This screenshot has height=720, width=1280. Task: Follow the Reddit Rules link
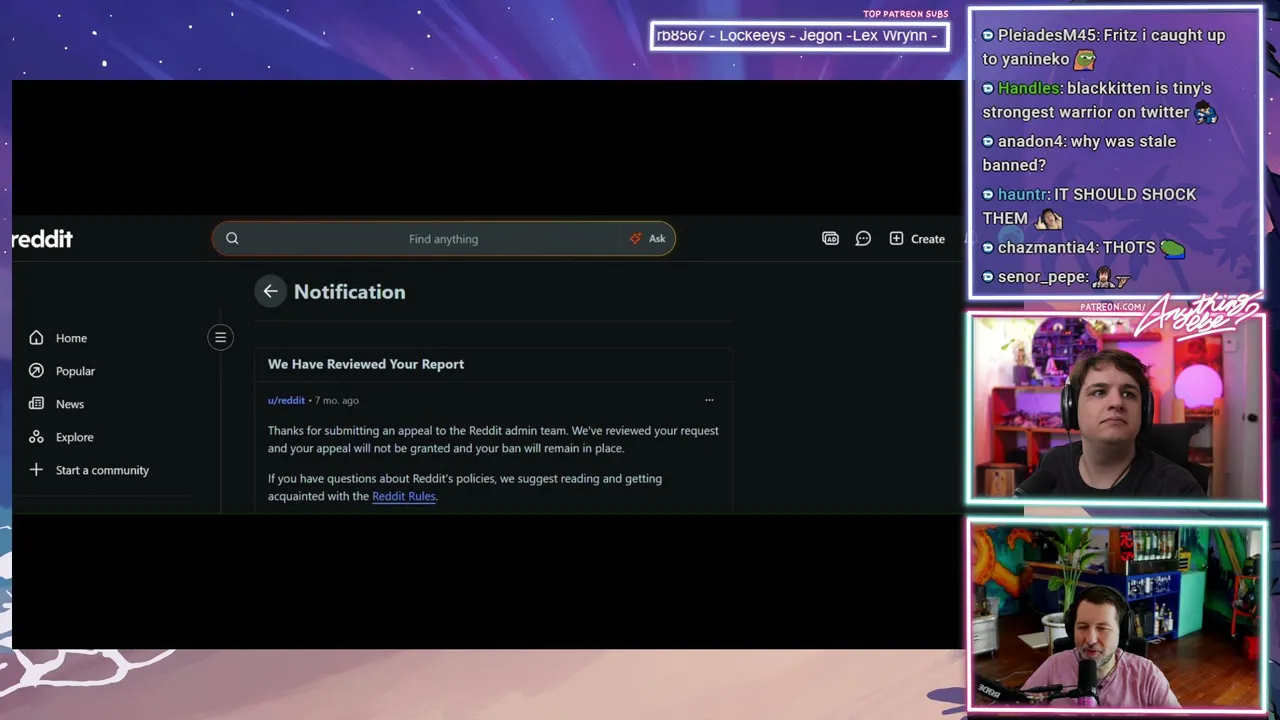pyautogui.click(x=404, y=496)
